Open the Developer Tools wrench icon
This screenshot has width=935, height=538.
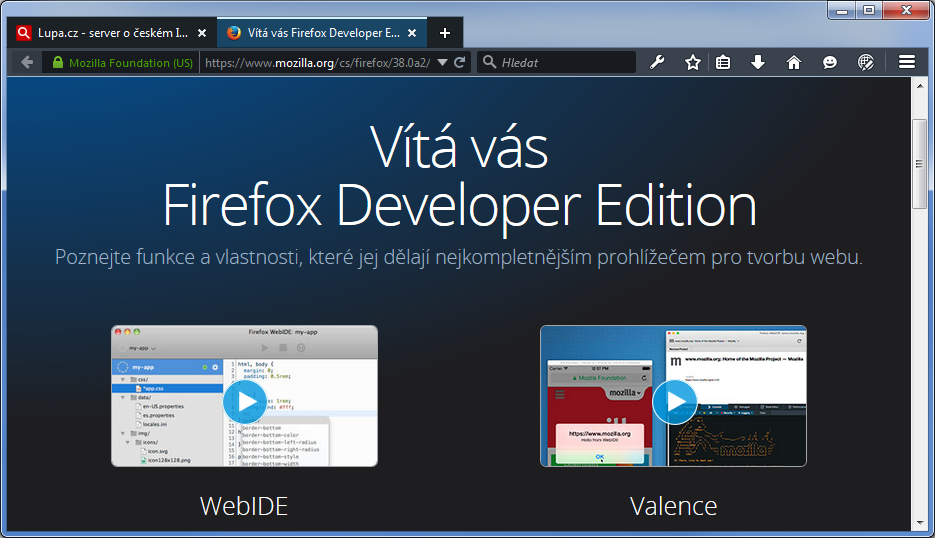click(657, 62)
